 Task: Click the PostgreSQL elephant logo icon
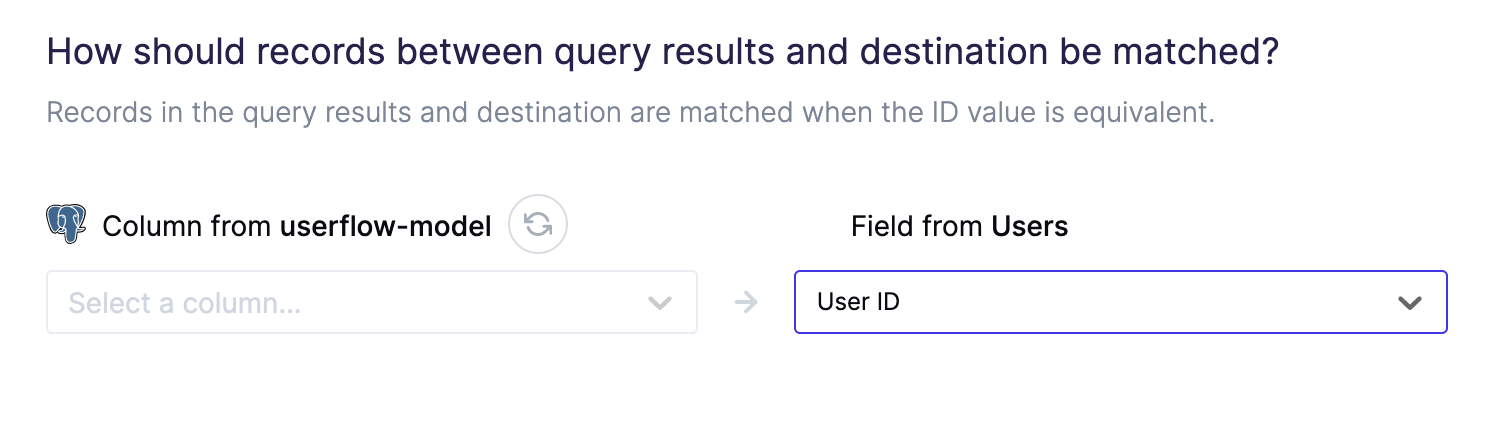pyautogui.click(x=67, y=224)
